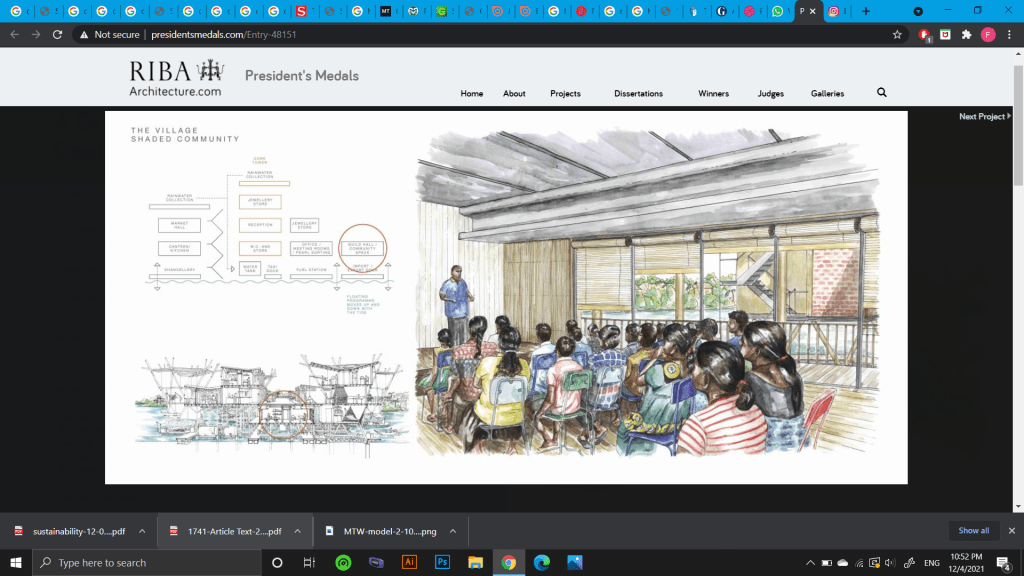Expand options for 1741-Article Text PDF download

click(298, 531)
